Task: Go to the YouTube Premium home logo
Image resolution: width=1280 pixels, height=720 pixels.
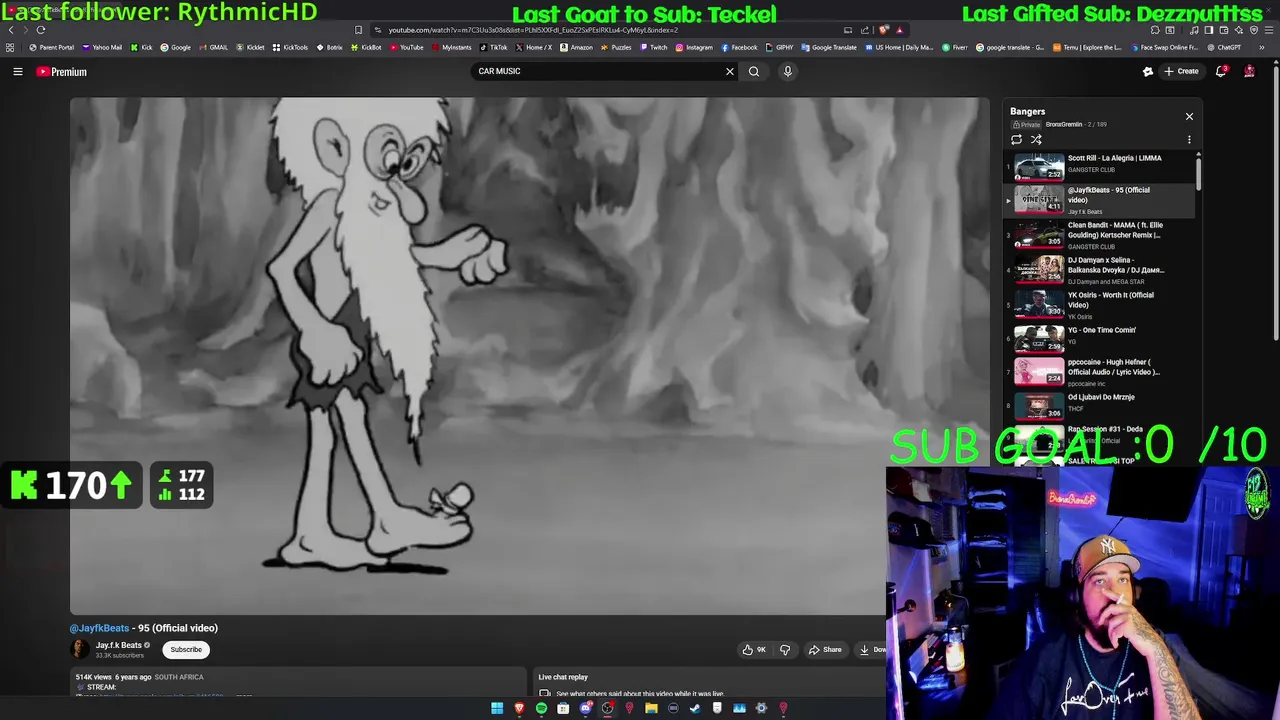Action: tap(62, 71)
